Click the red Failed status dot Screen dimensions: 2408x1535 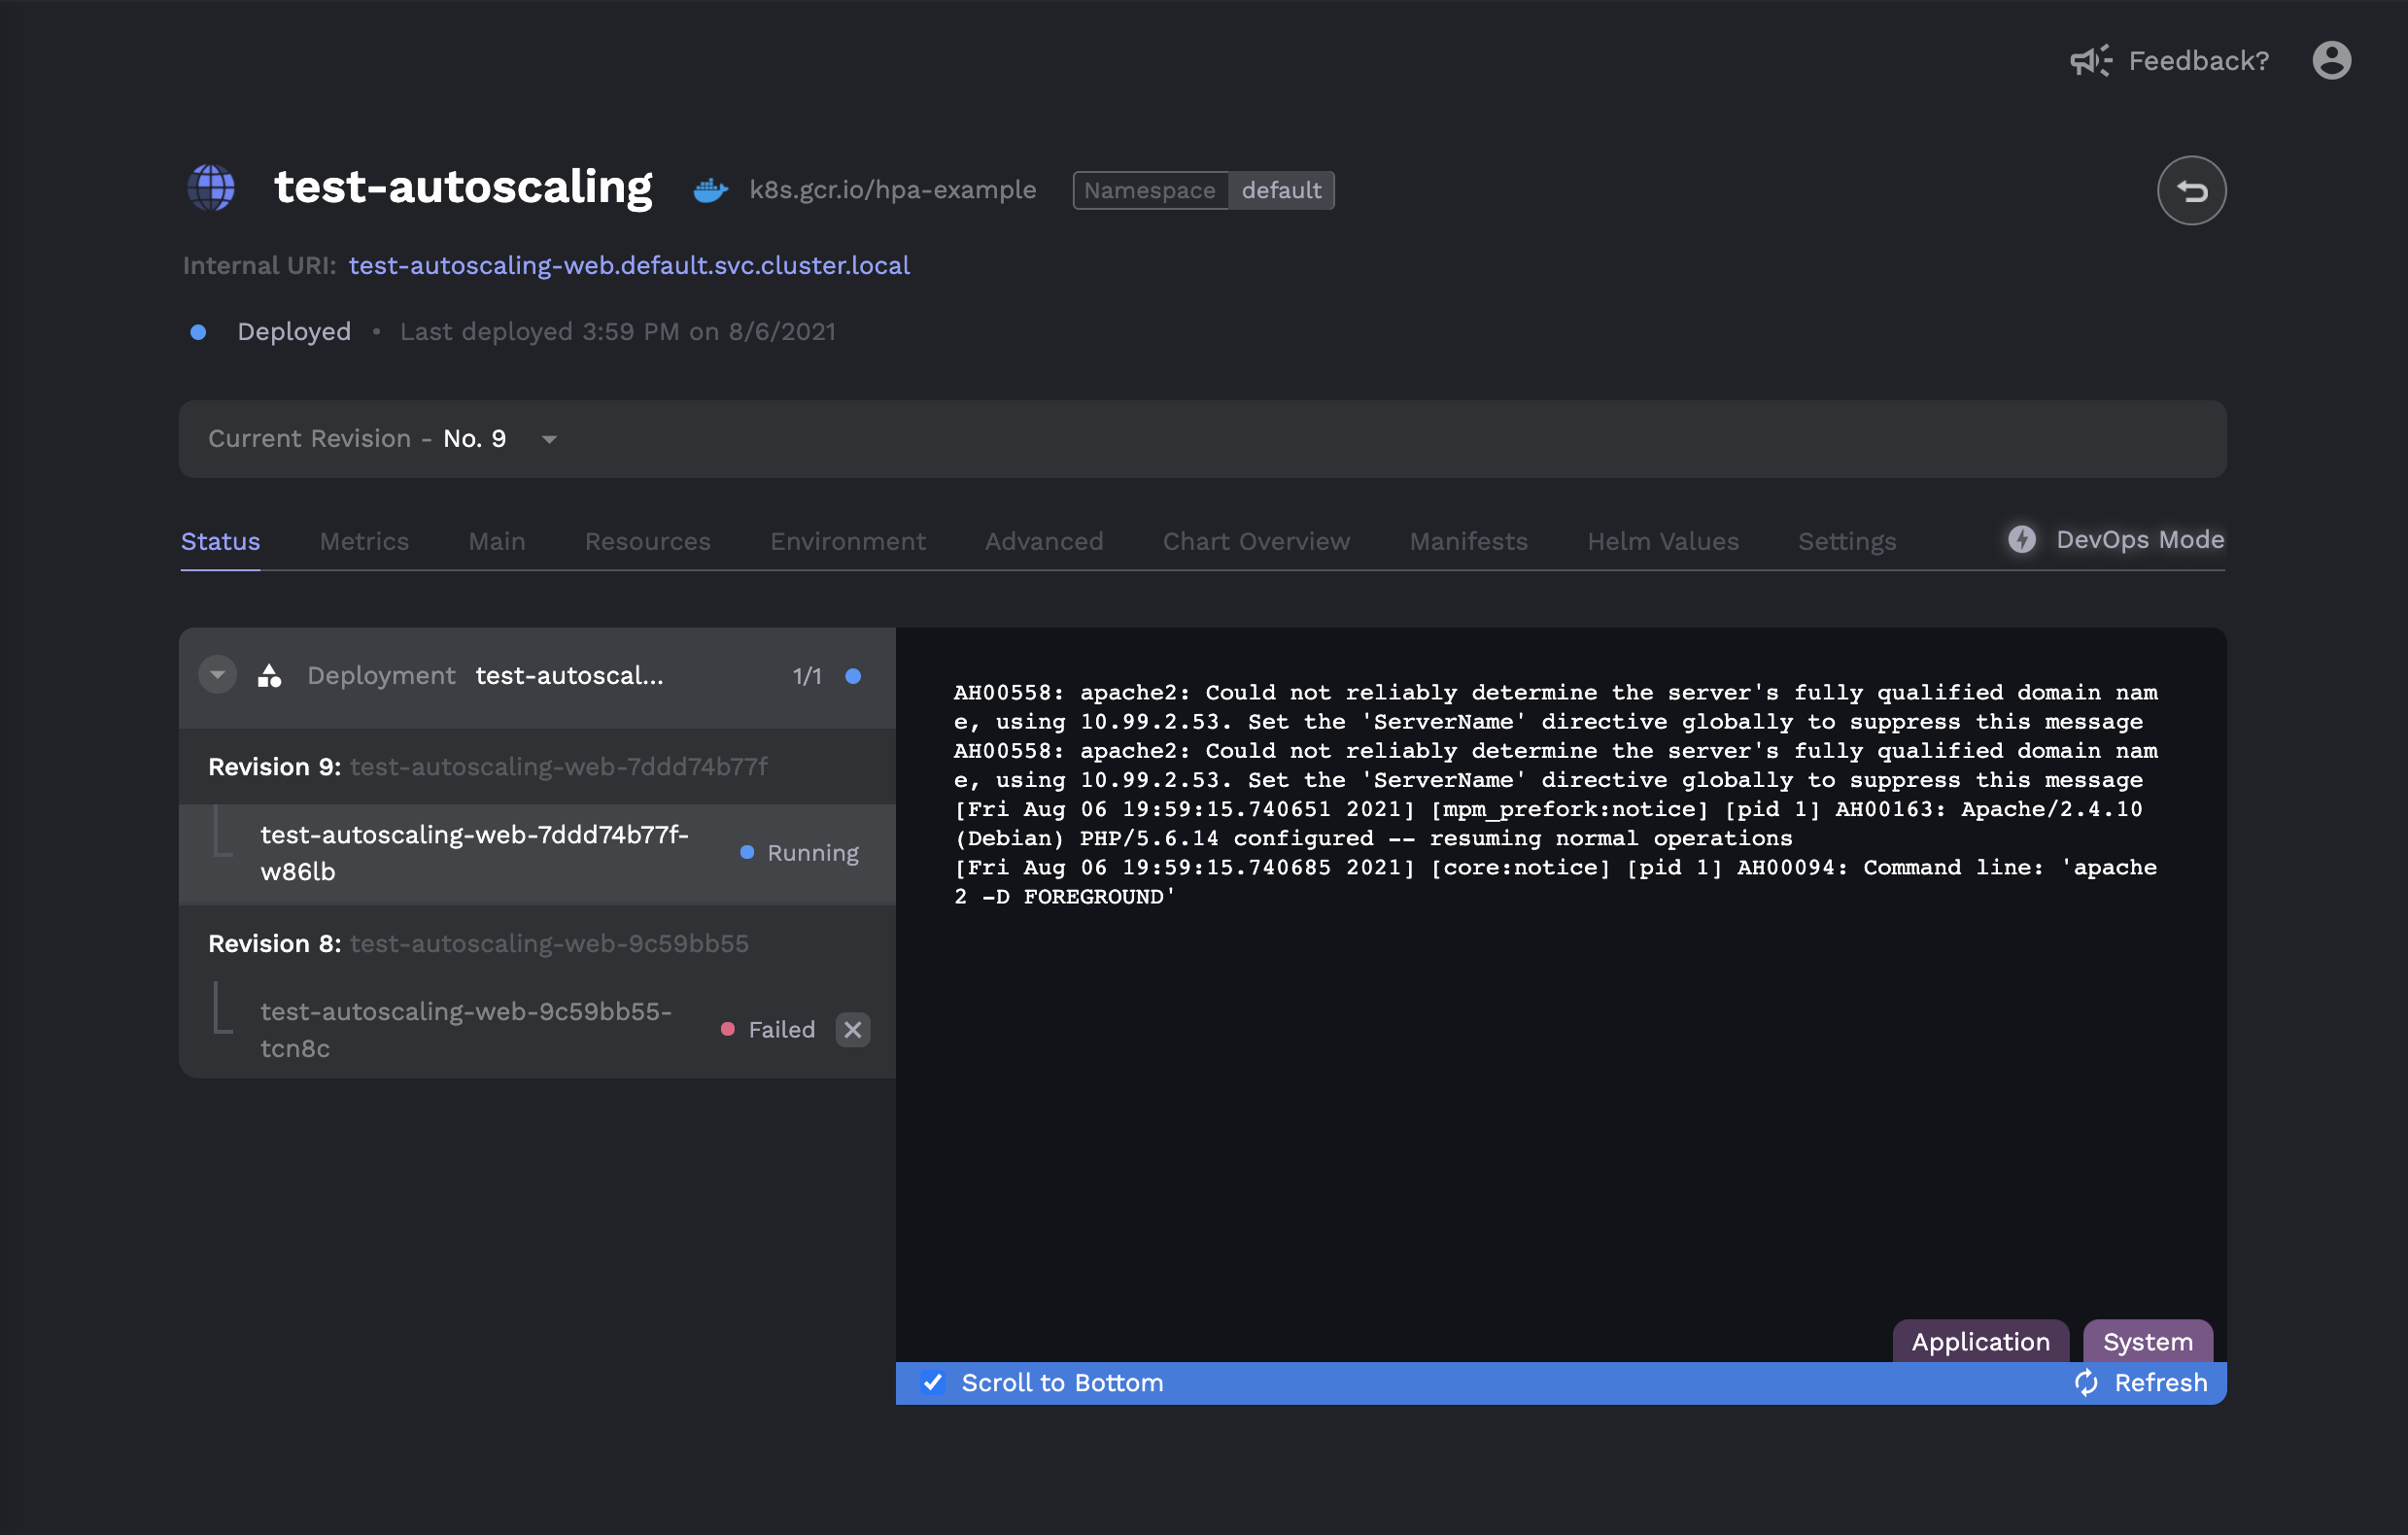point(727,1029)
